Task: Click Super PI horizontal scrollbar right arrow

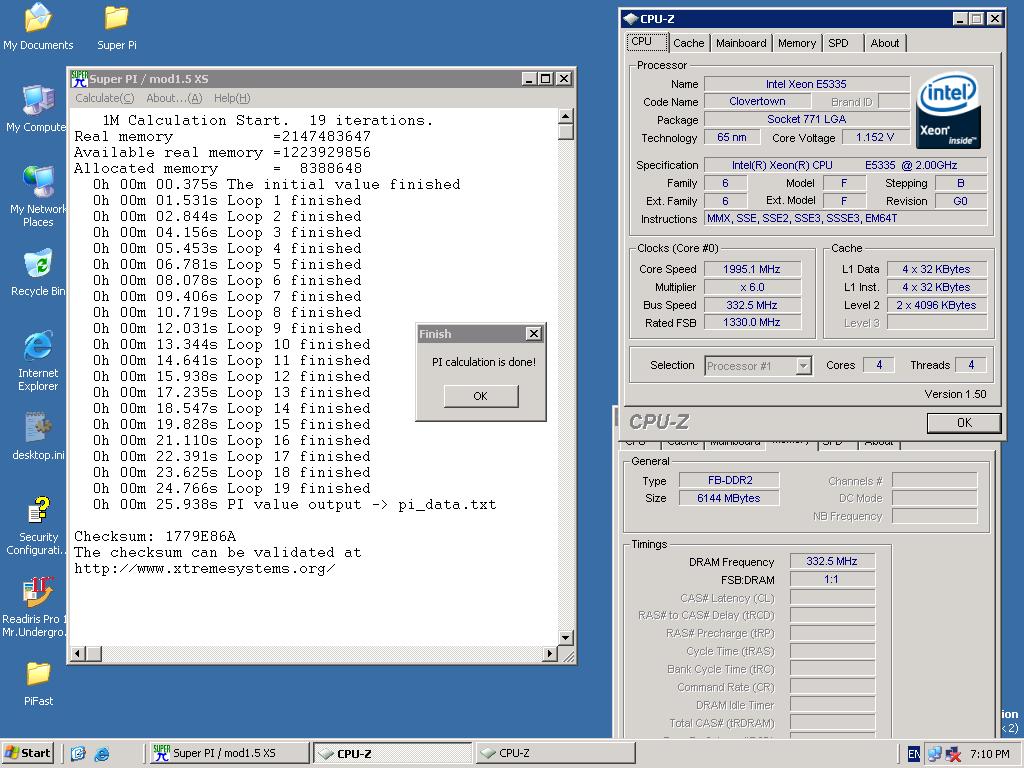Action: point(550,653)
